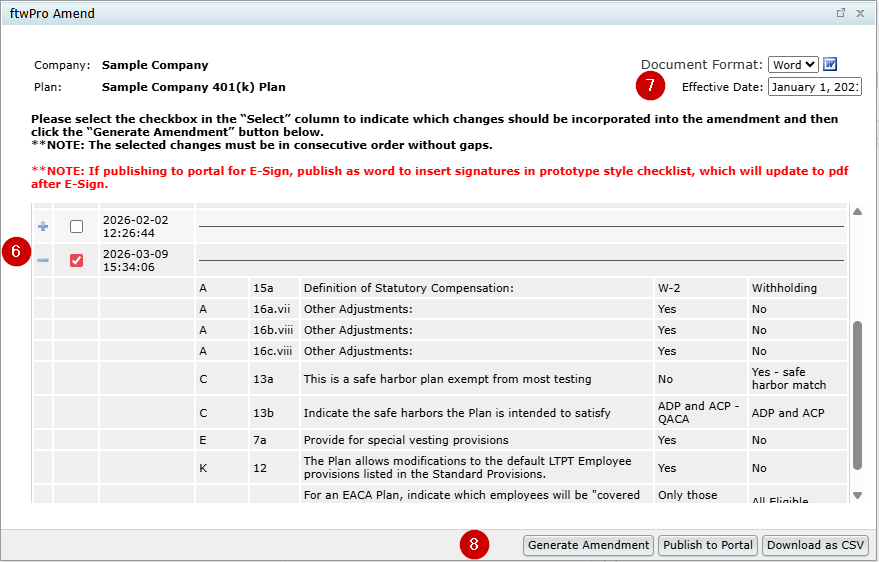
Task: Select the '7a' item number cell
Action: [274, 440]
